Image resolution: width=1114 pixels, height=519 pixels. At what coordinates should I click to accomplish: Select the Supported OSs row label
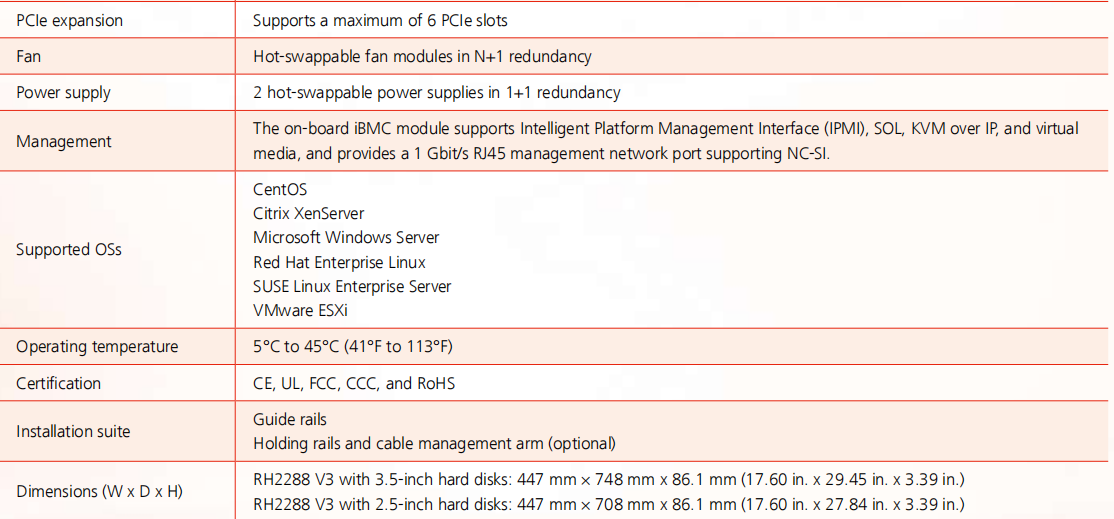click(68, 250)
